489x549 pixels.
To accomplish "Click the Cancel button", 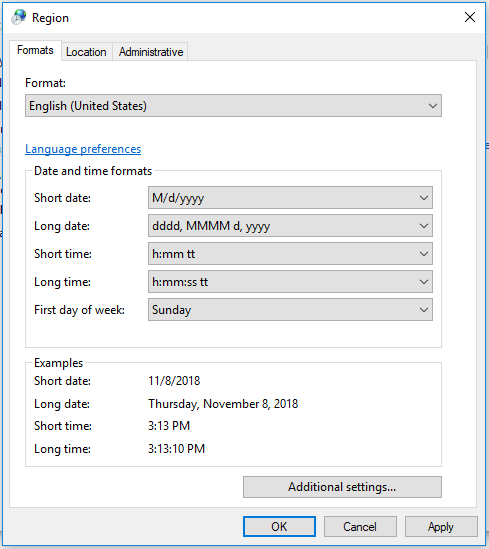I will tap(360, 527).
